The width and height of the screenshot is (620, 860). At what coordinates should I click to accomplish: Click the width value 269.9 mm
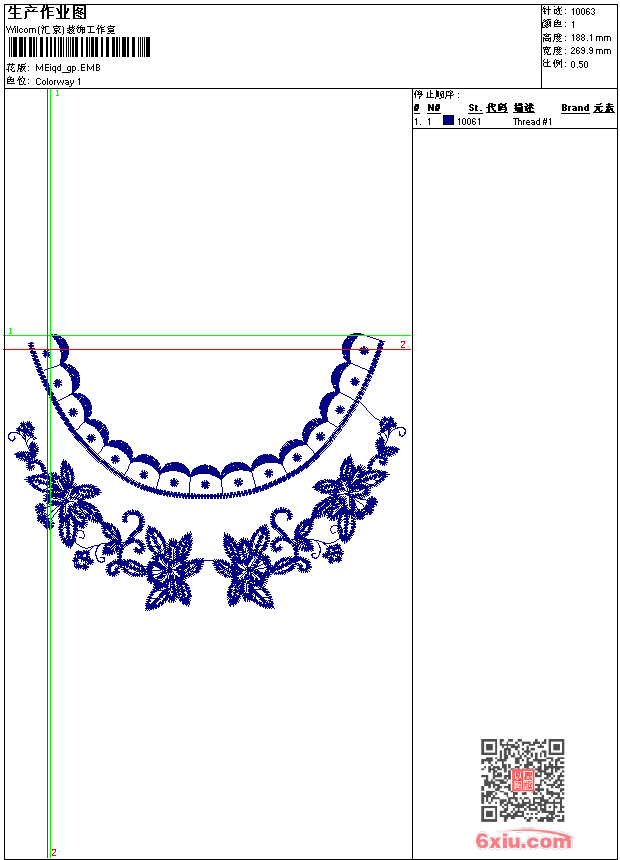point(590,51)
